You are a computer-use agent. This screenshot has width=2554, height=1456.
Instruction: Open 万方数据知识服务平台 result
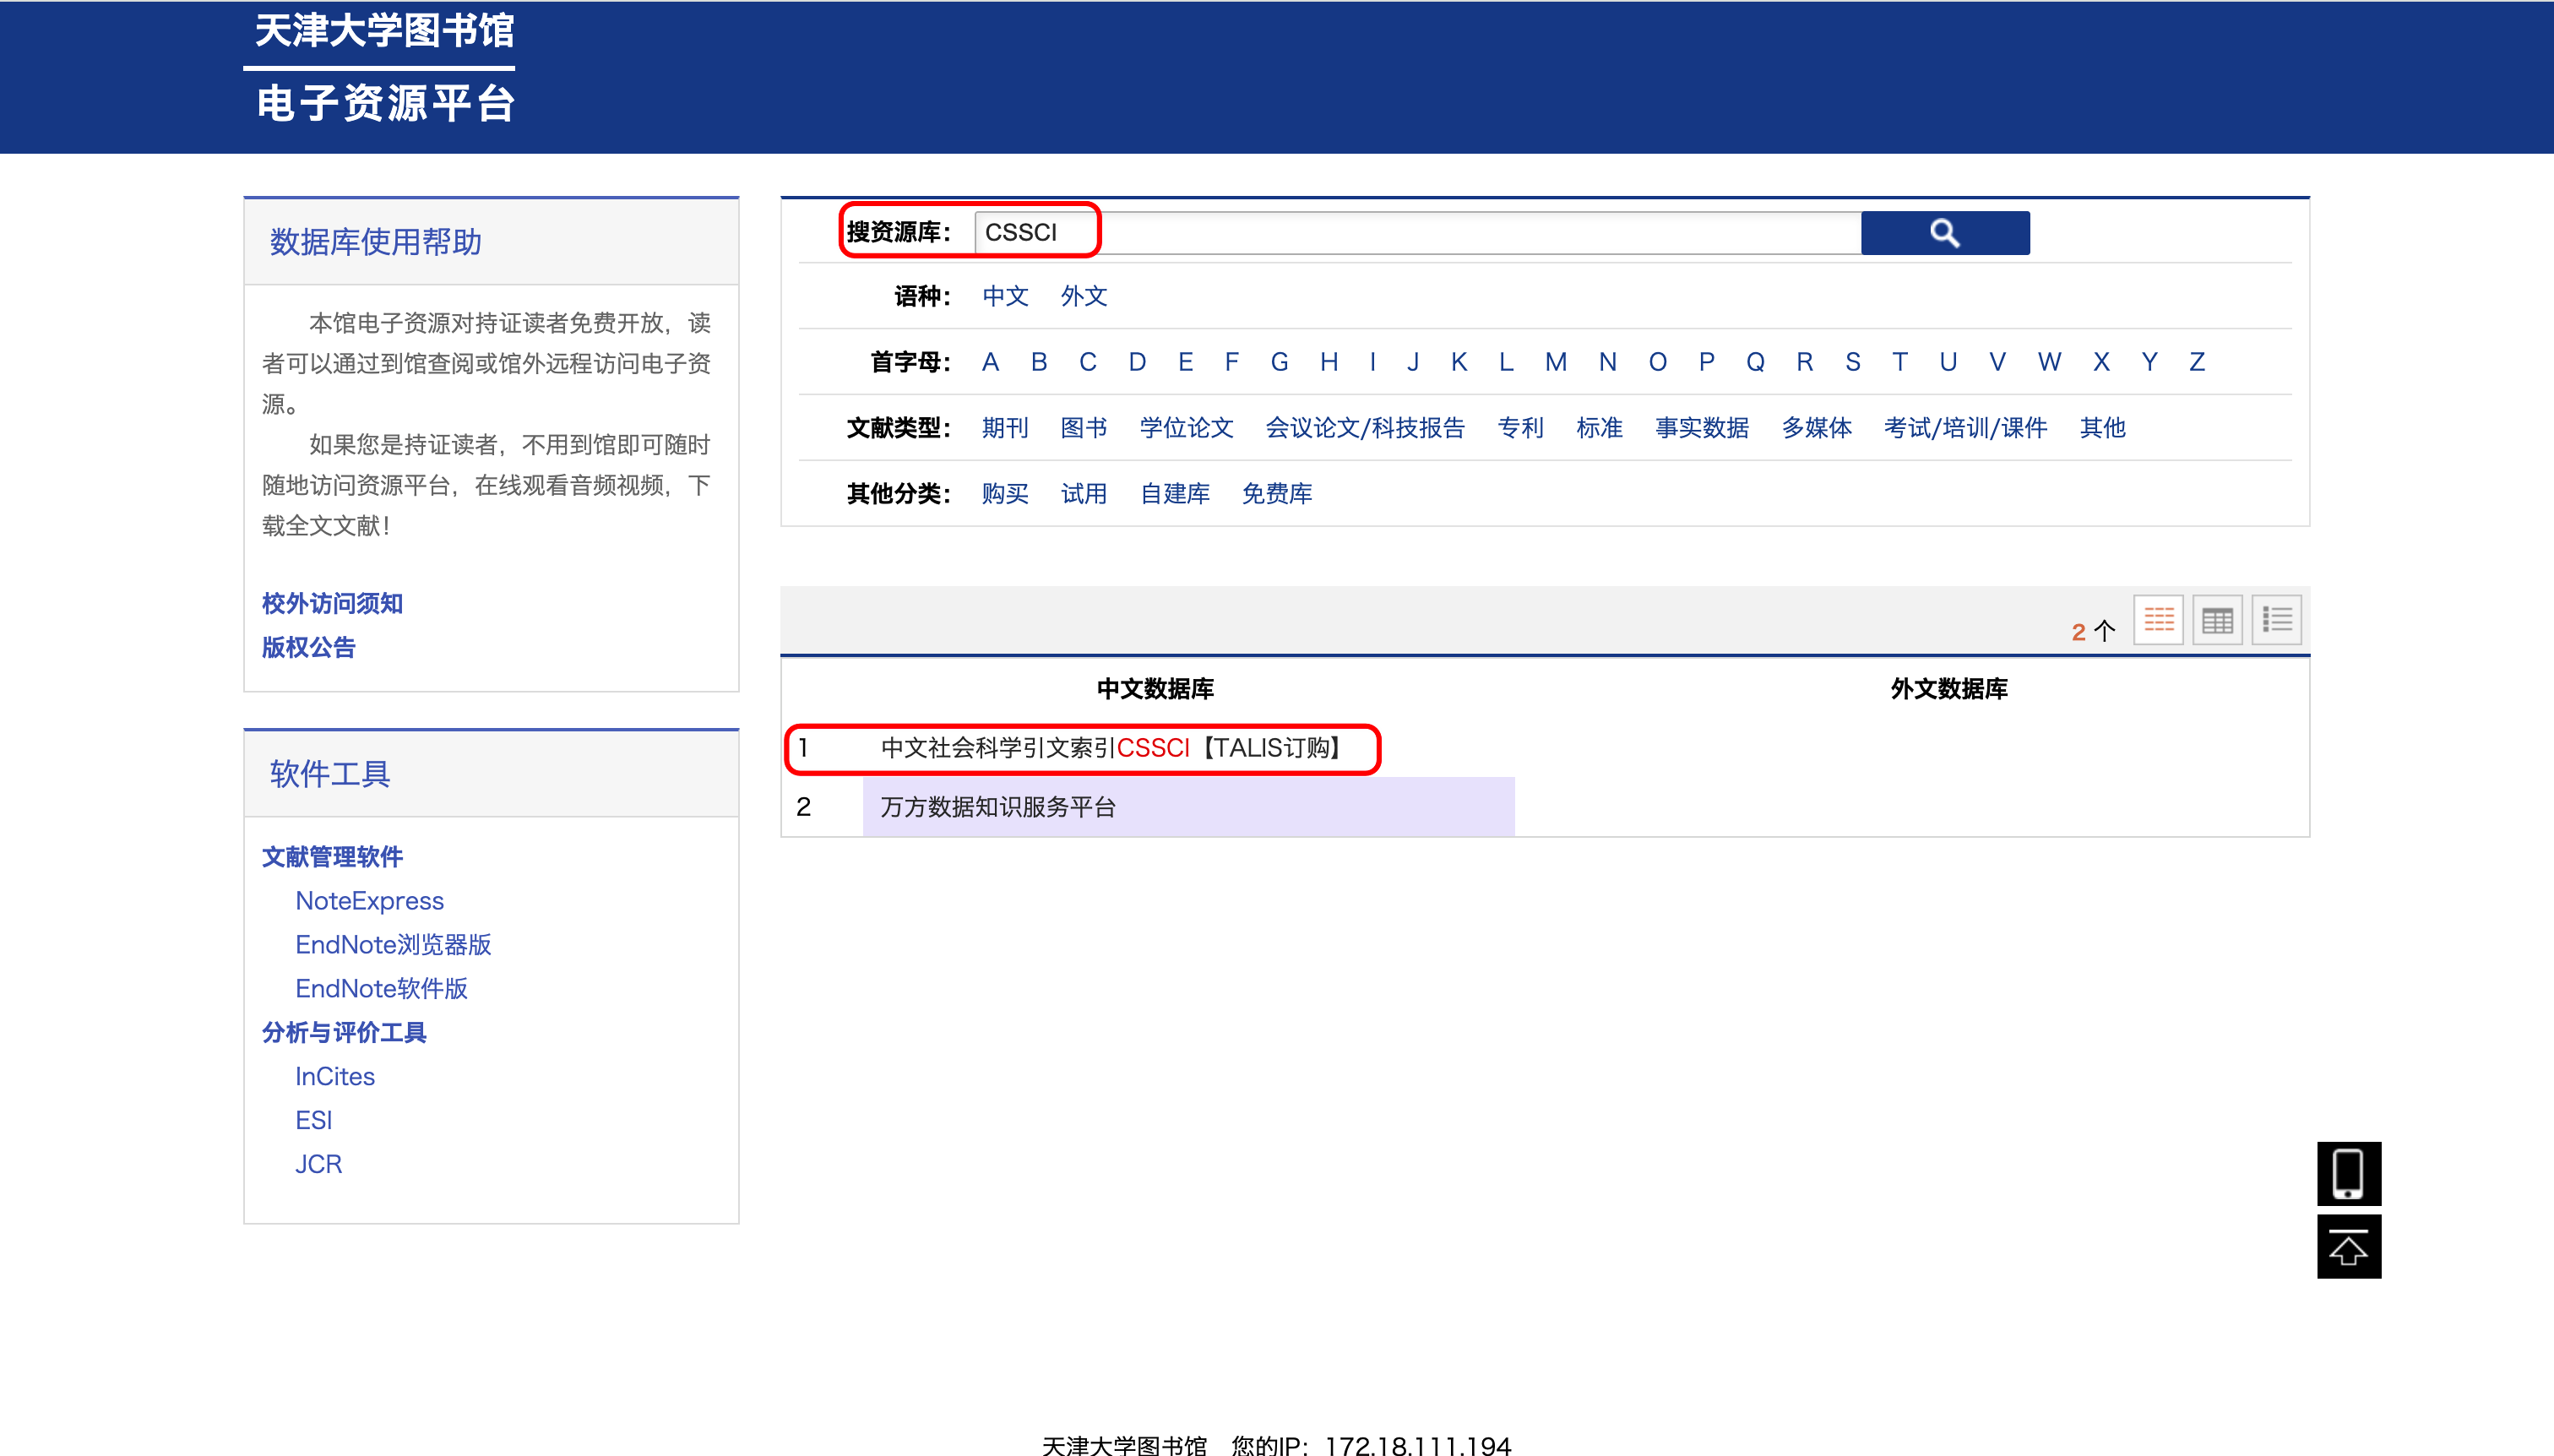click(x=998, y=807)
